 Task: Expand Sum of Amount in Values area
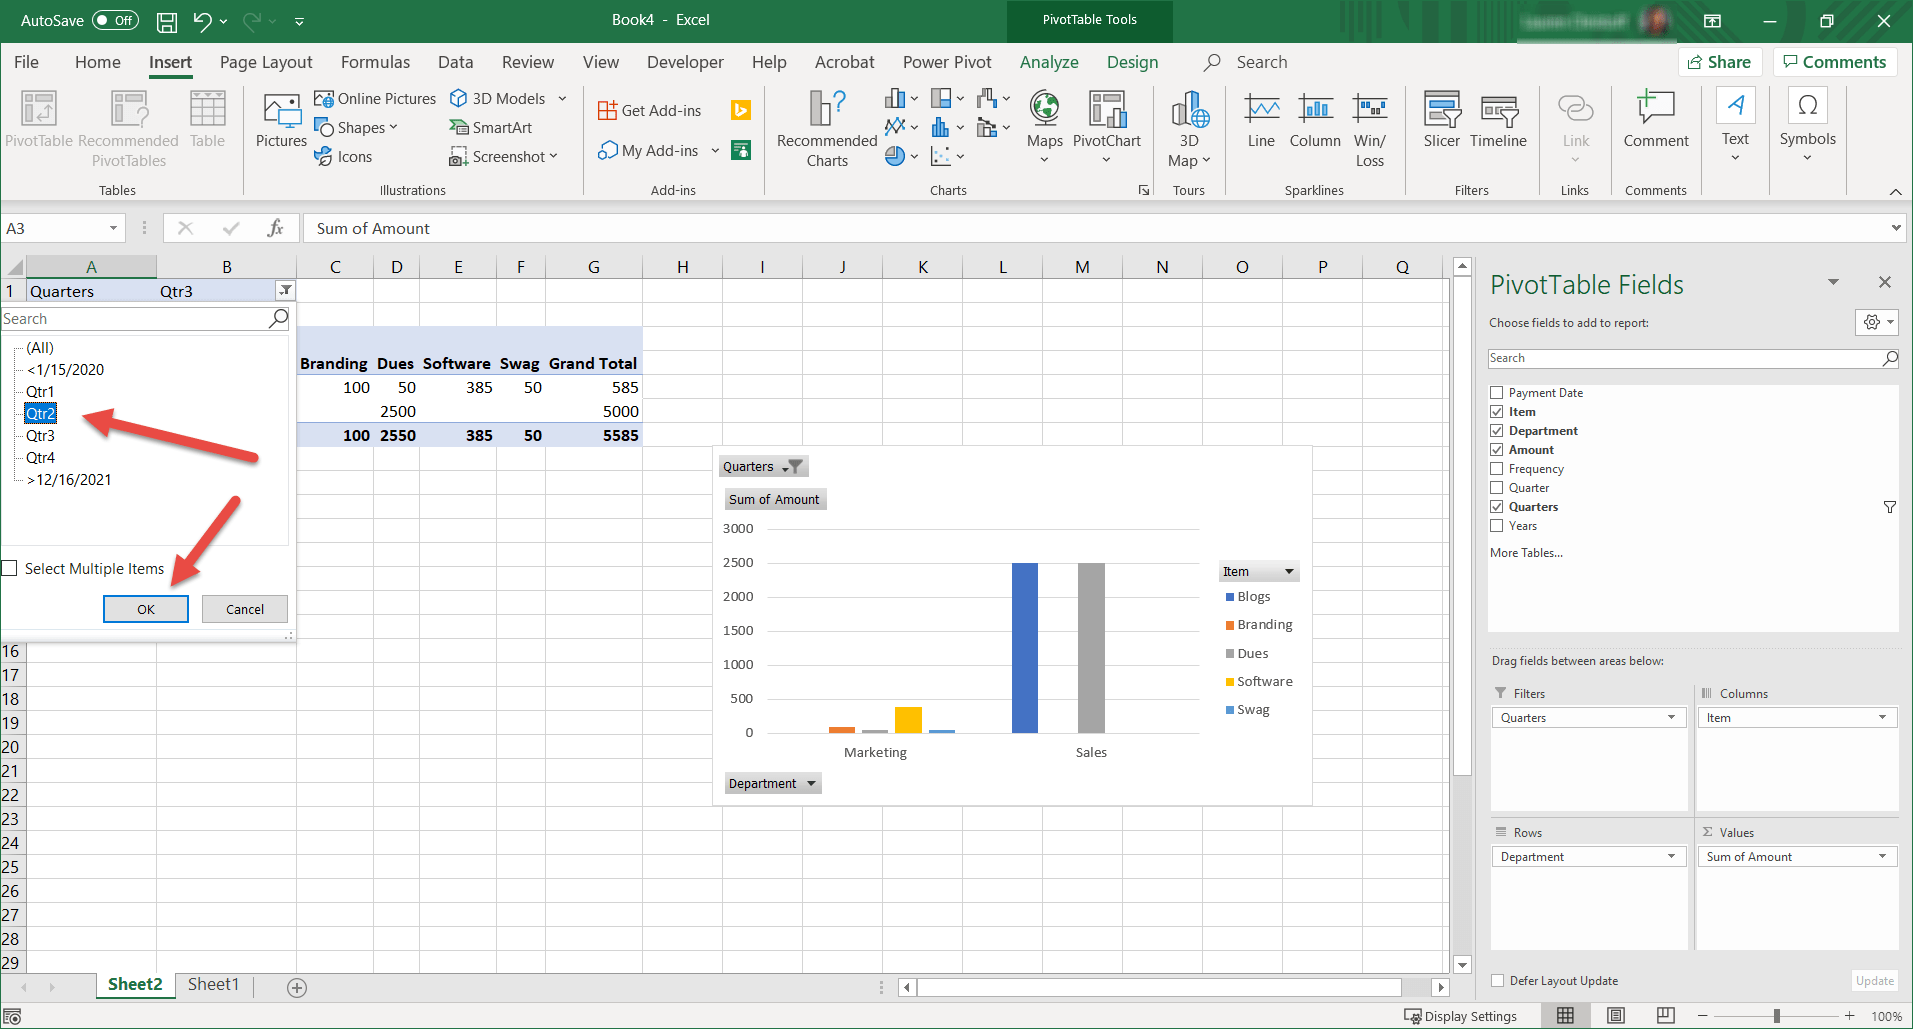(1882, 857)
